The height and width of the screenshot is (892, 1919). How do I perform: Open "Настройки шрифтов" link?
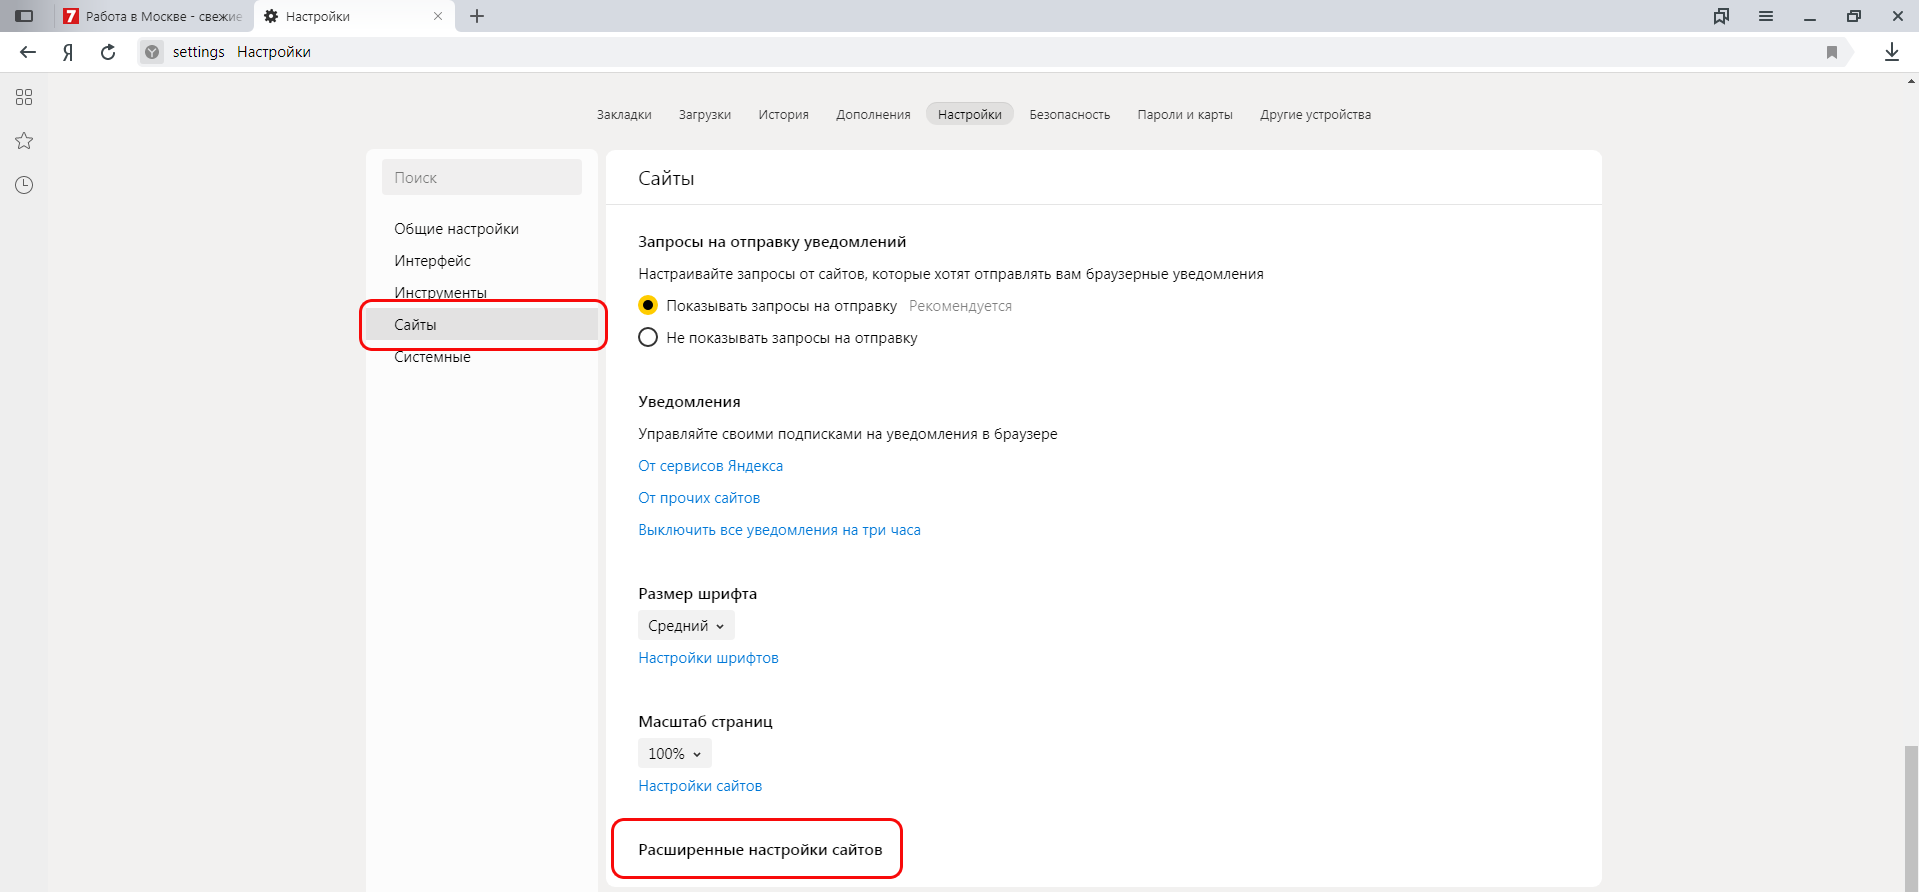coord(708,657)
